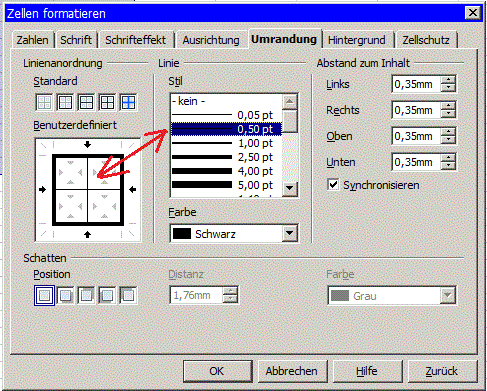Click the Distanz shadow field showing 1,76mm
Viewport: 487px width, 391px height.
click(x=196, y=295)
